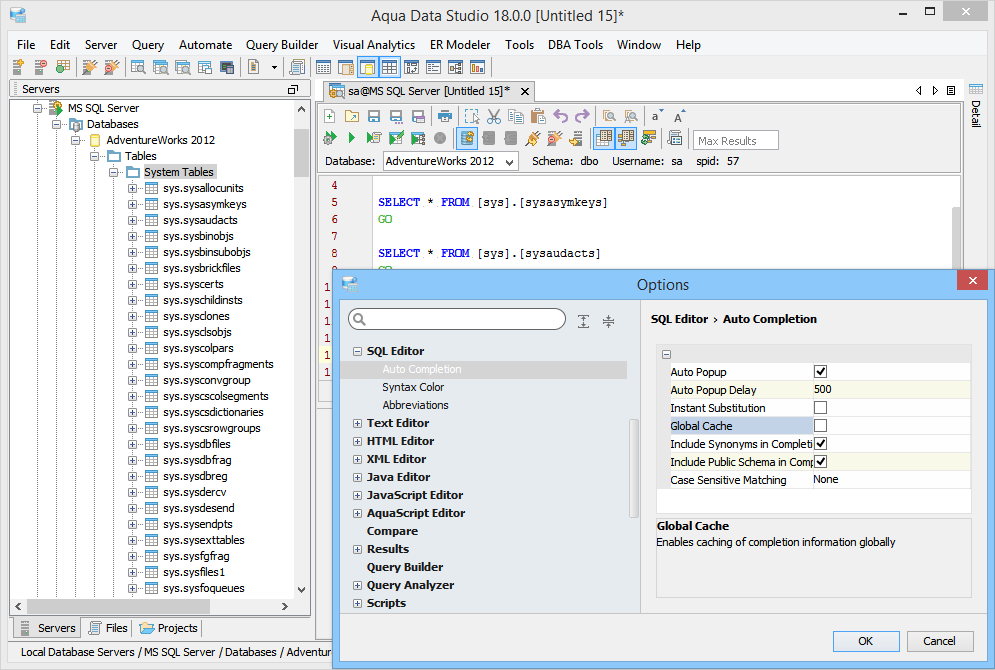Click the gray Stop execution icon
The image size is (995, 670).
440,138
